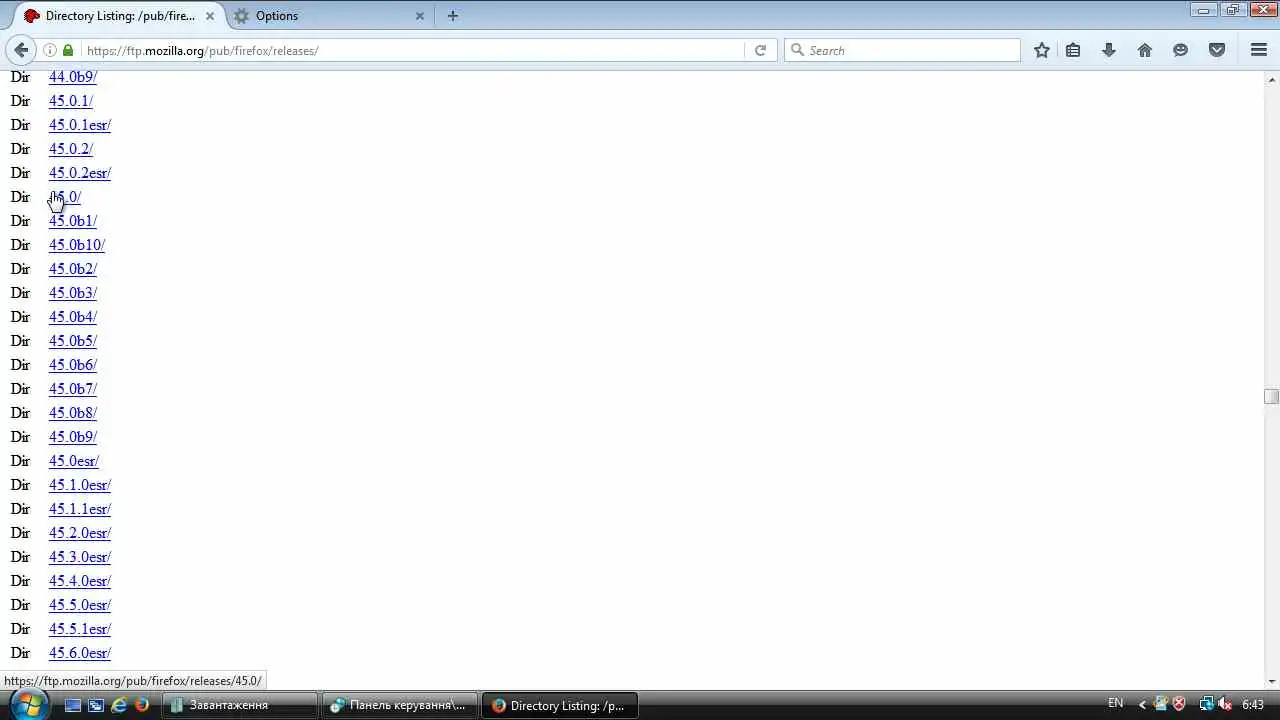Click the vertical scrollbar thumb

point(1271,396)
